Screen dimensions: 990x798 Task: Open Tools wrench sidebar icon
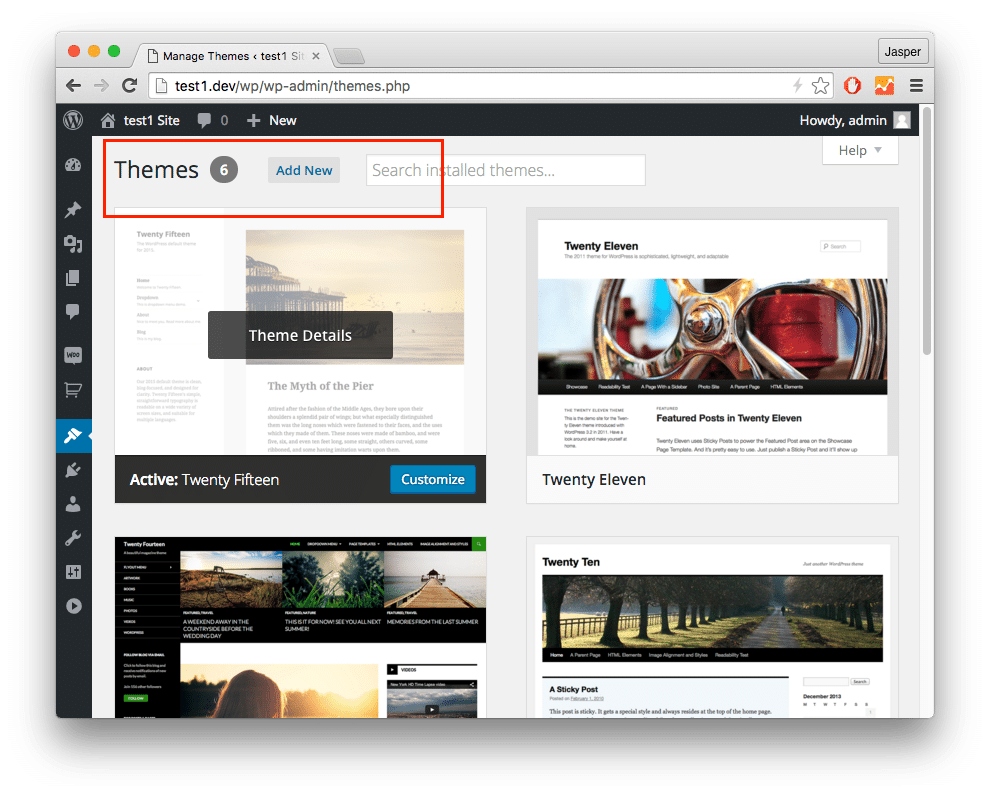click(x=73, y=538)
